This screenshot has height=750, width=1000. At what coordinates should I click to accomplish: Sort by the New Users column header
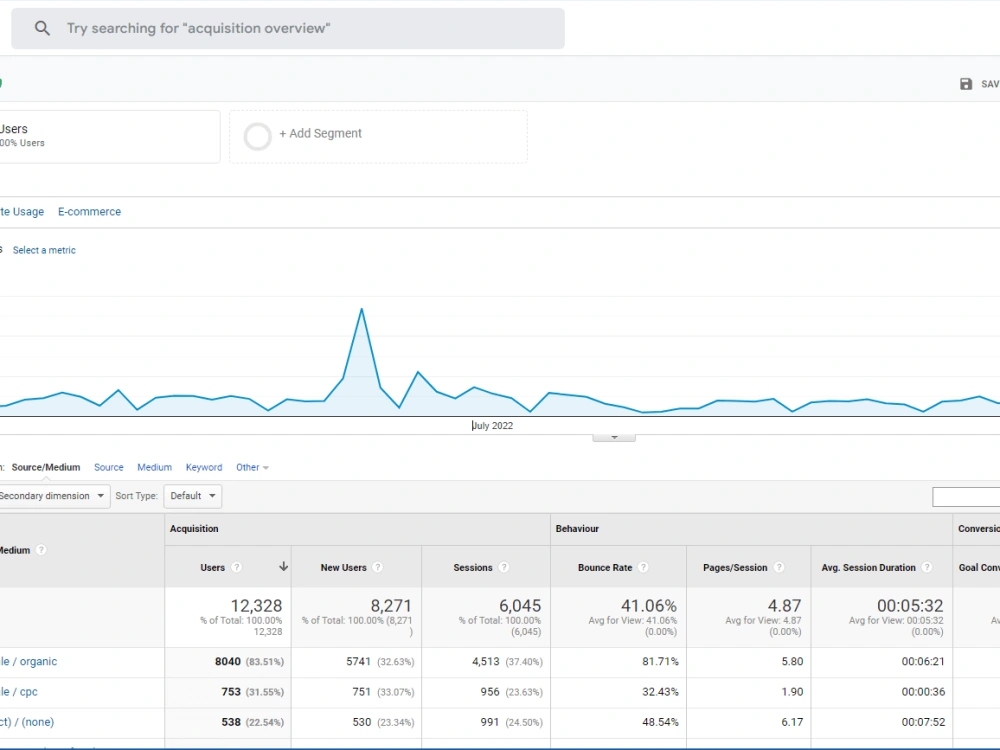[x=343, y=568]
